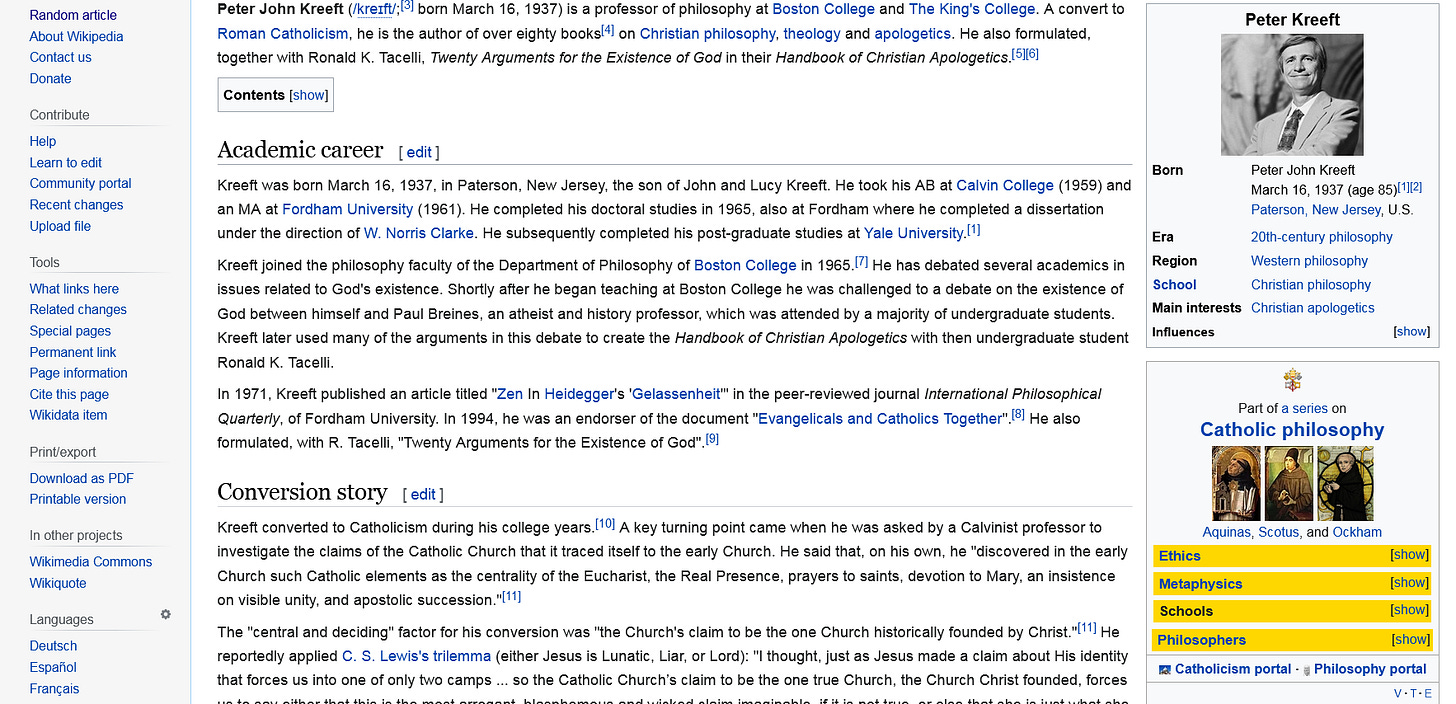Open What links here

click(74, 288)
